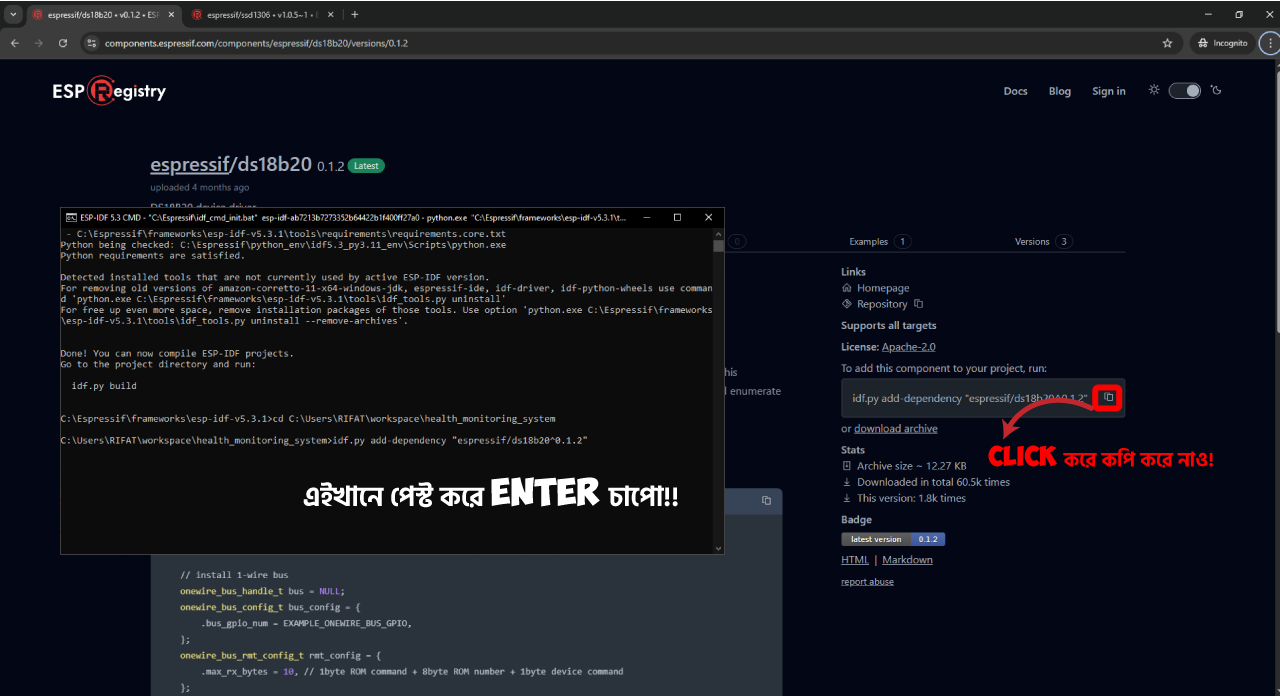Image resolution: width=1280 pixels, height=696 pixels.
Task: Open a new browser tab
Action: 354,14
